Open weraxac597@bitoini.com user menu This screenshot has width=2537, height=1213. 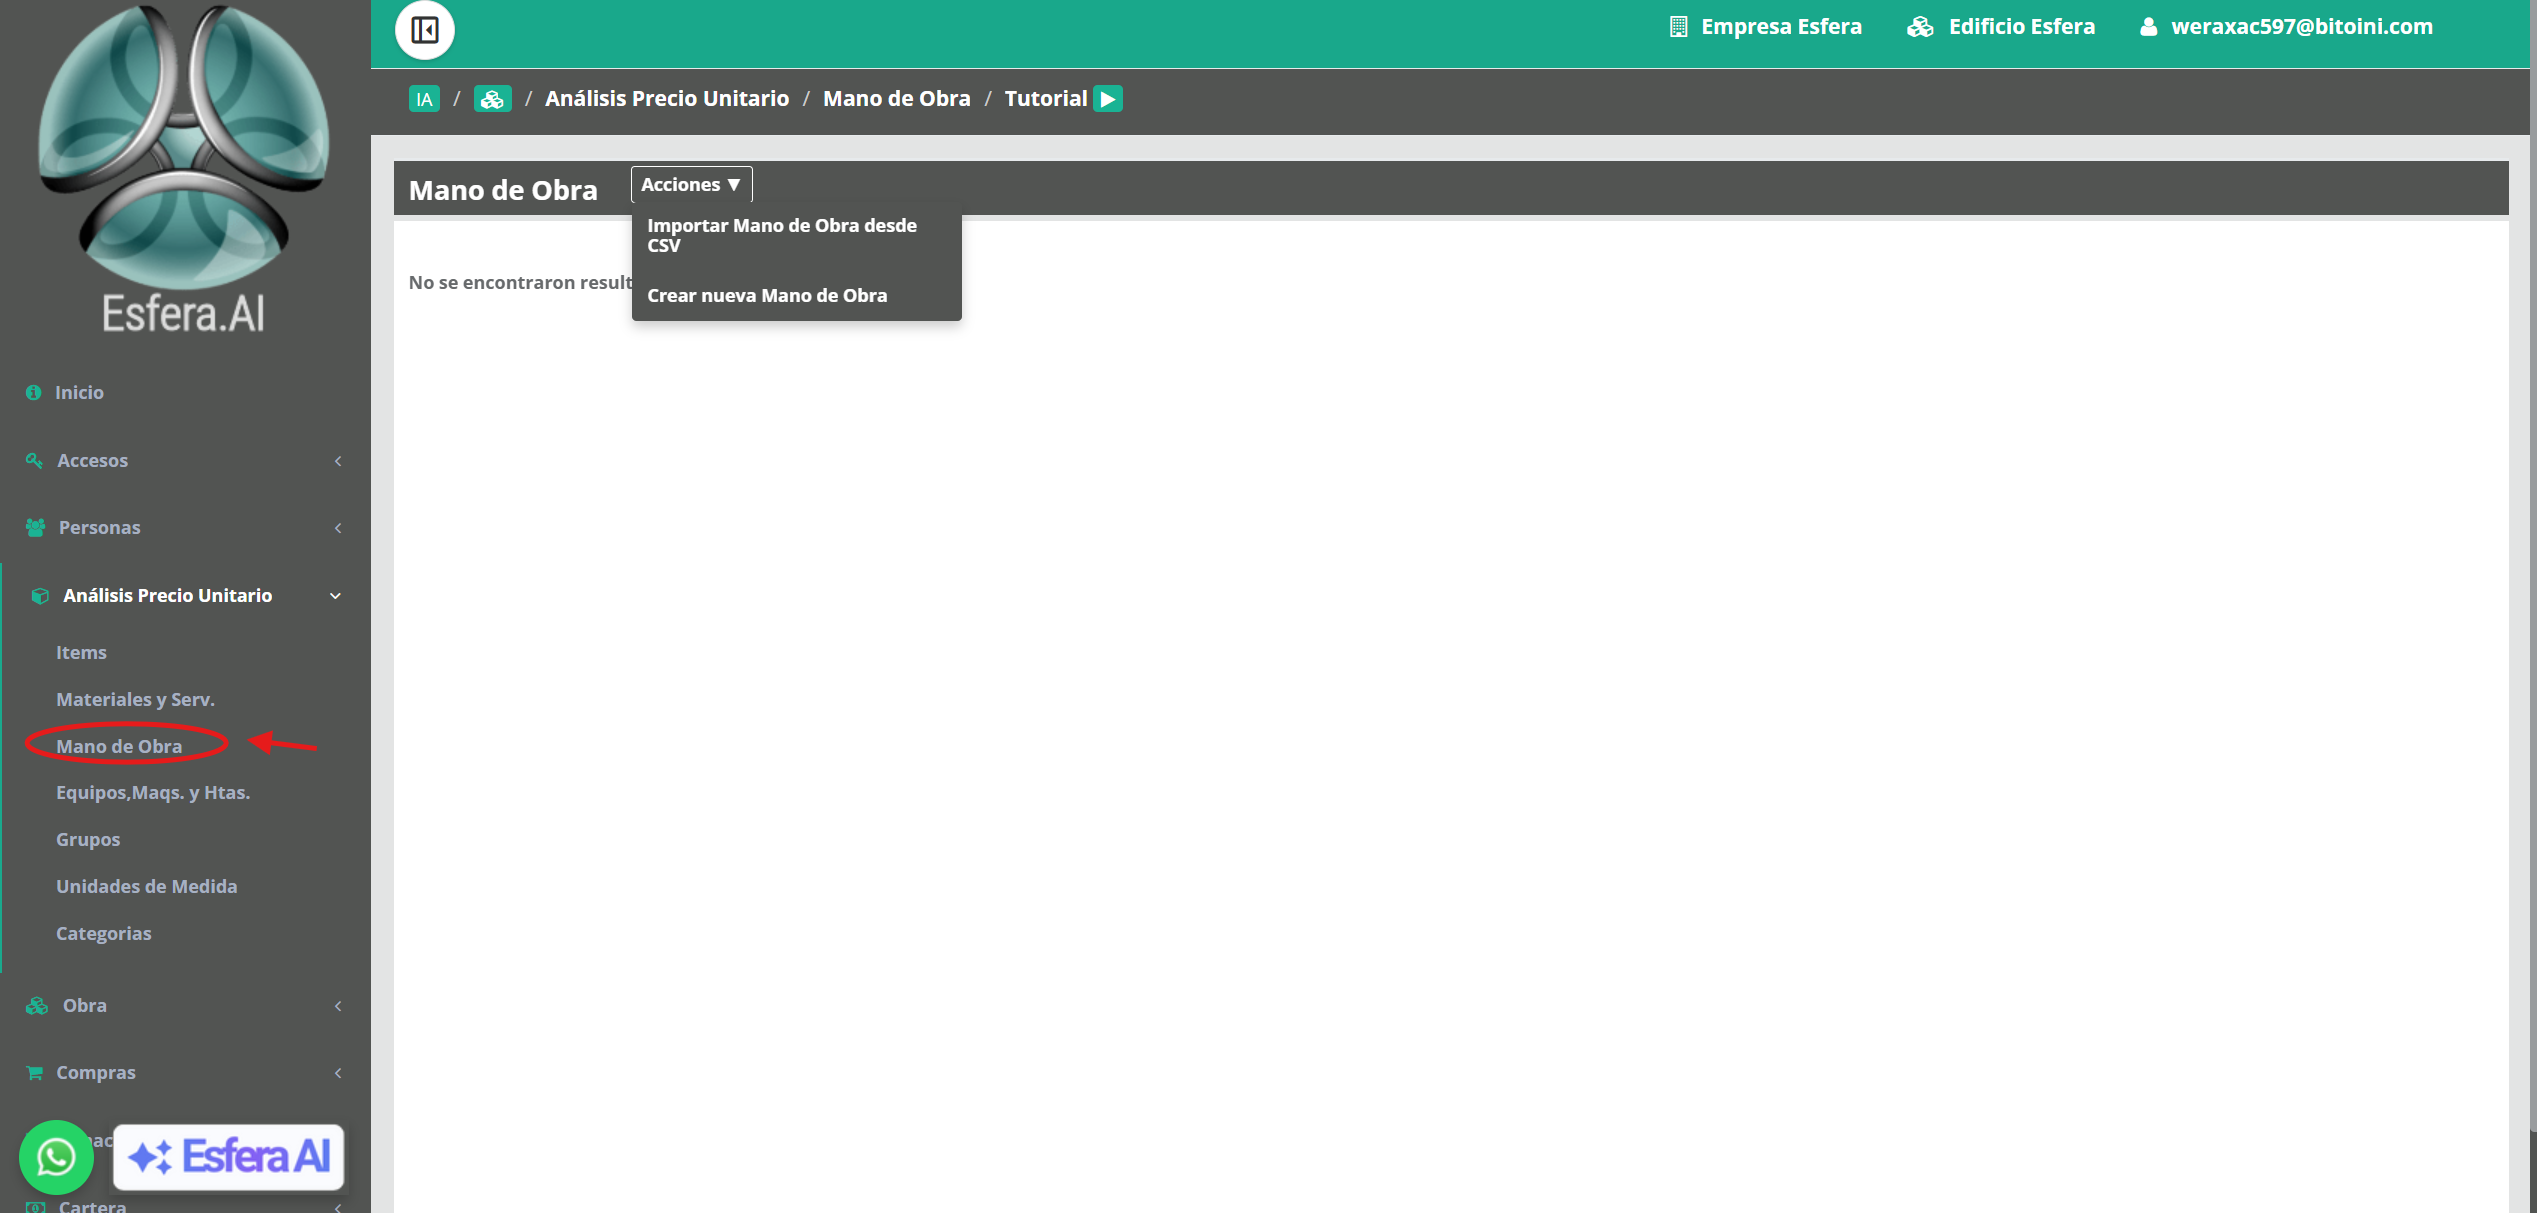tap(2302, 27)
